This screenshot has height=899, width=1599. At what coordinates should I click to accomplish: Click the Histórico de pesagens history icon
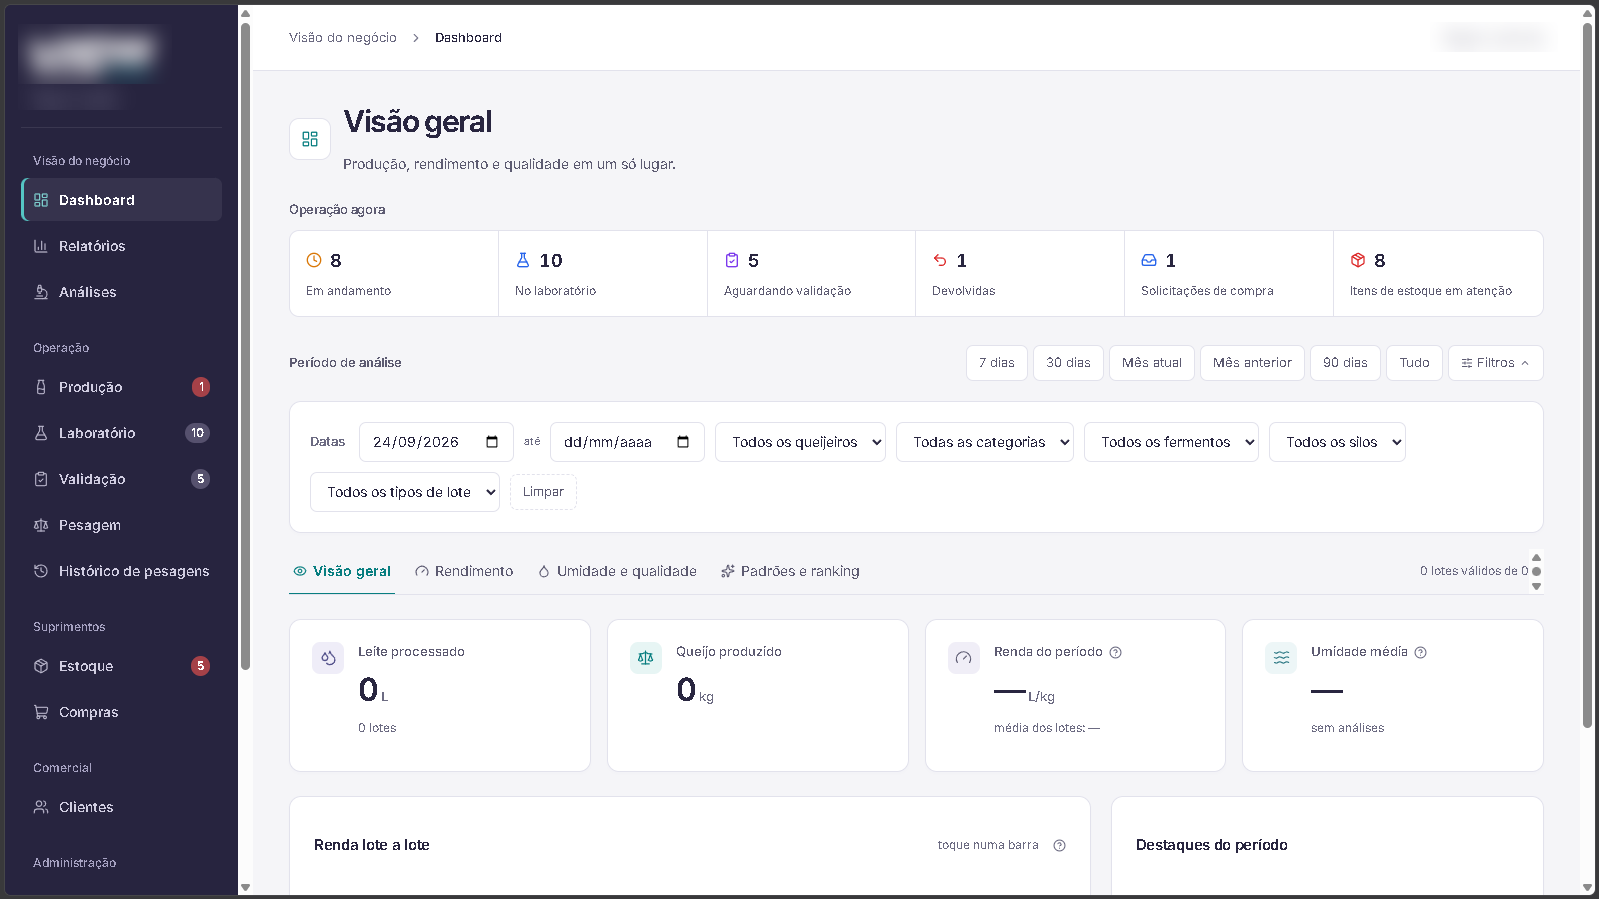pyautogui.click(x=41, y=571)
